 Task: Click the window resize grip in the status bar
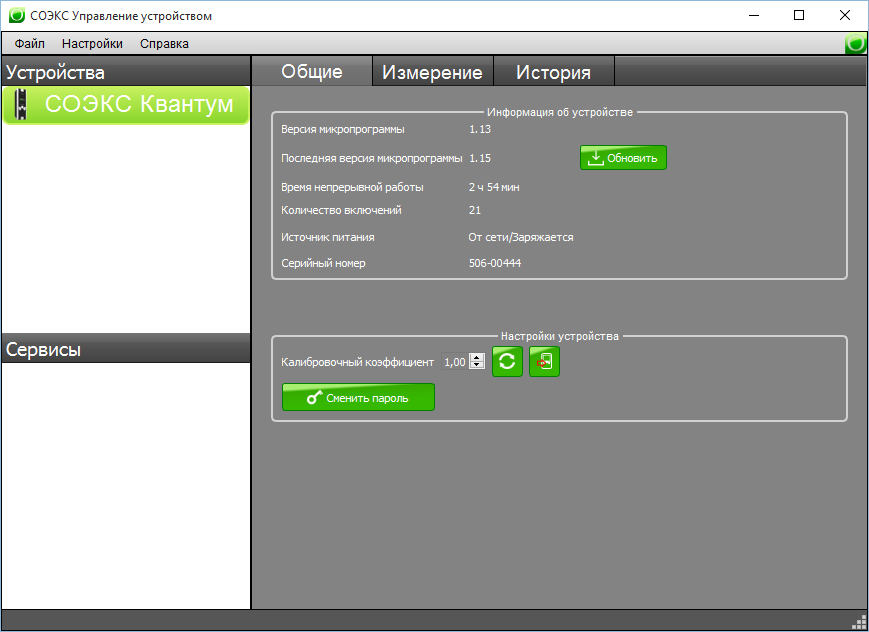coord(860,623)
